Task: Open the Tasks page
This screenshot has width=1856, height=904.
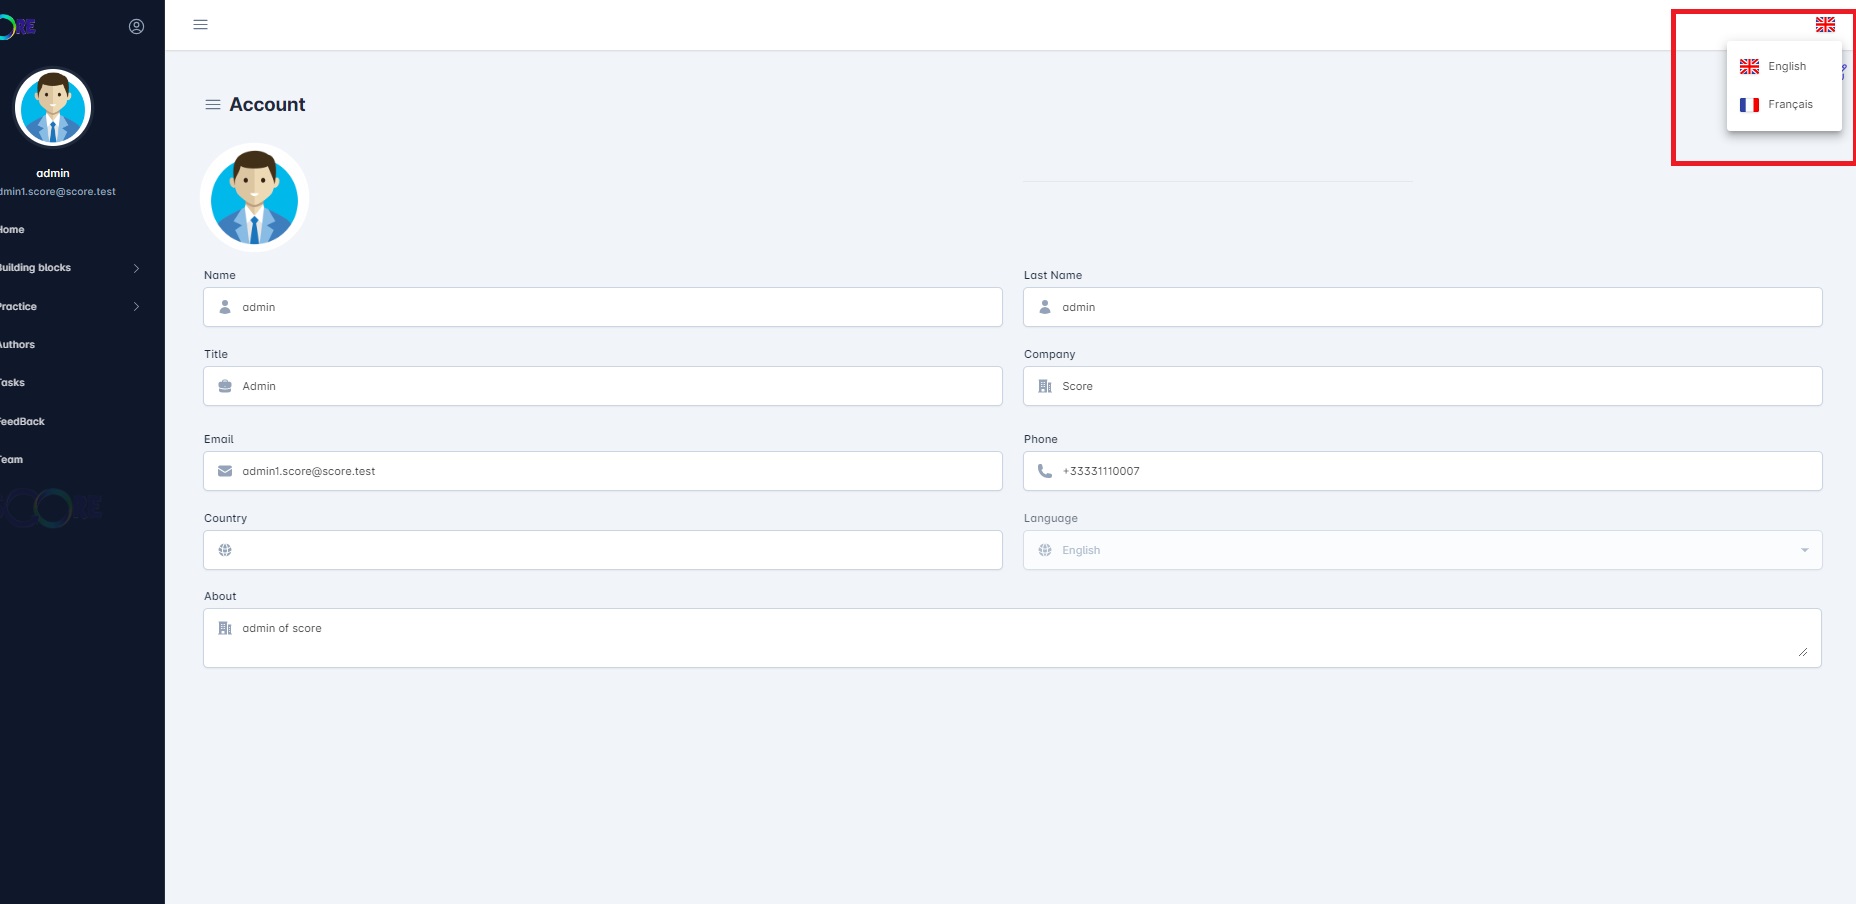Action: coord(13,383)
